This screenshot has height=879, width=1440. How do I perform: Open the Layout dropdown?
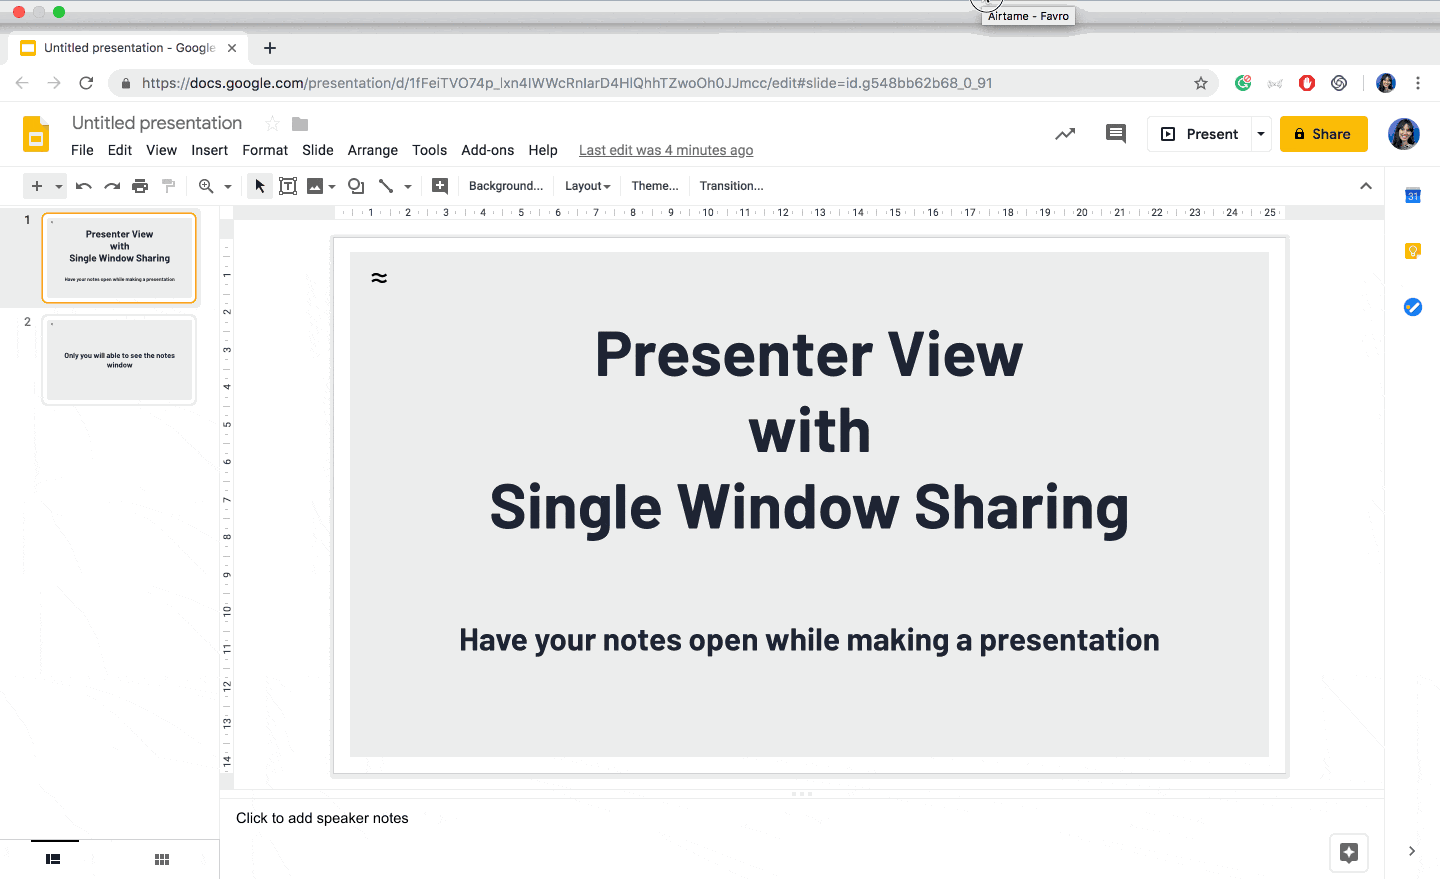(x=588, y=186)
